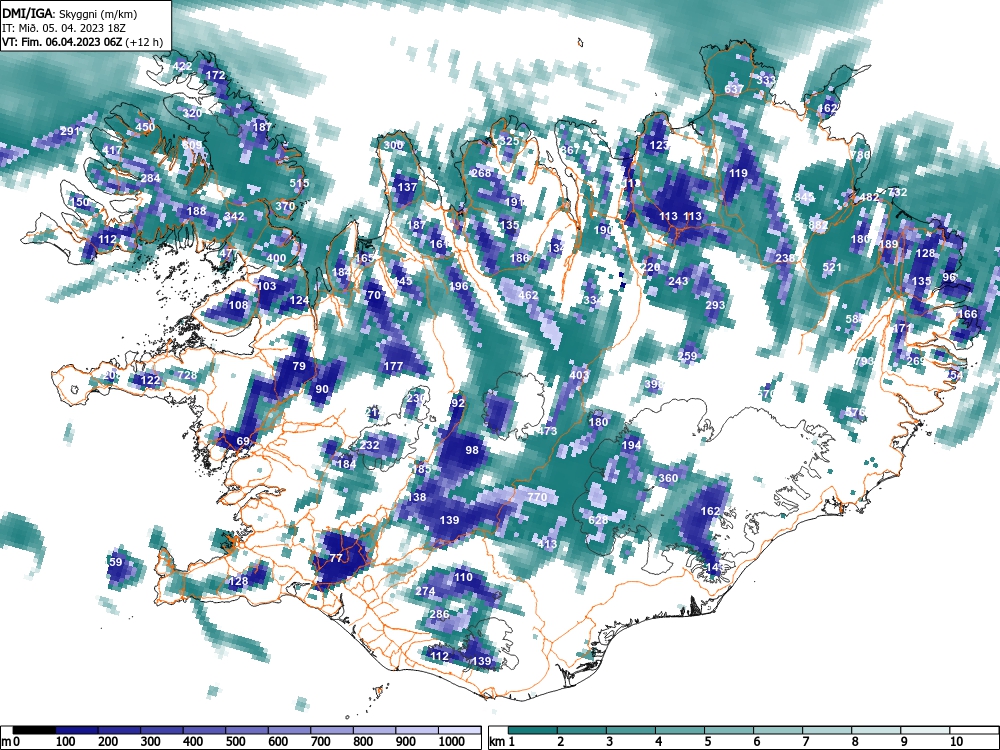Click the visibility value 370 on the map

pos(285,206)
